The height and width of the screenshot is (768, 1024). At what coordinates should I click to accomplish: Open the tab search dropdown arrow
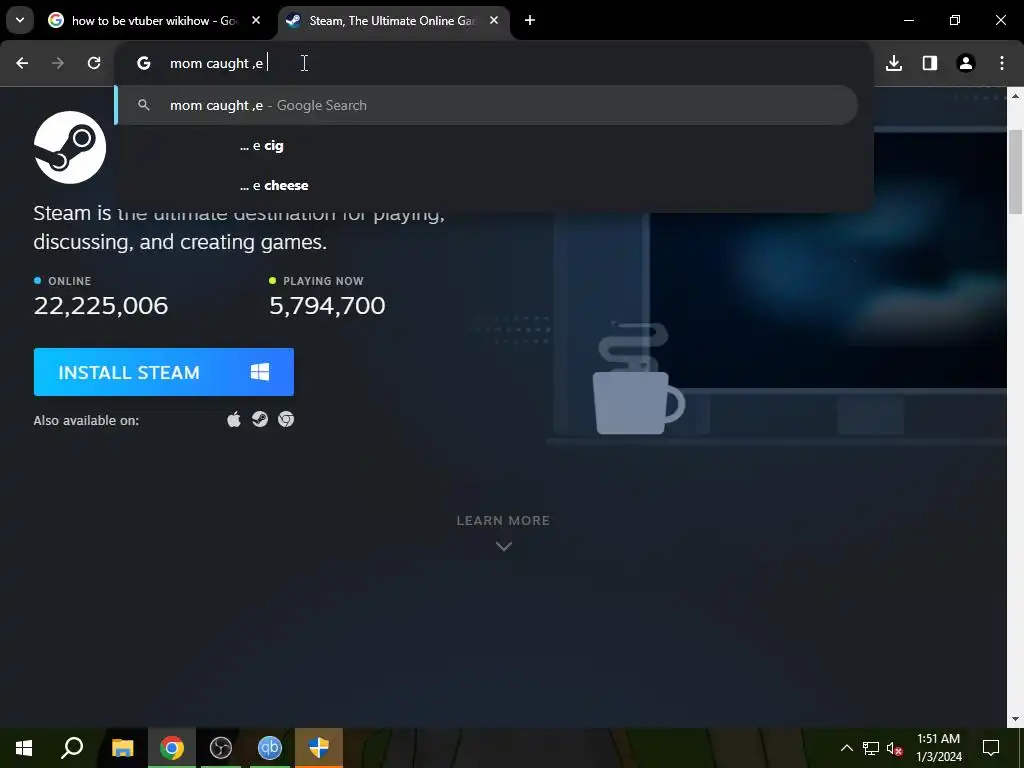coord(20,20)
